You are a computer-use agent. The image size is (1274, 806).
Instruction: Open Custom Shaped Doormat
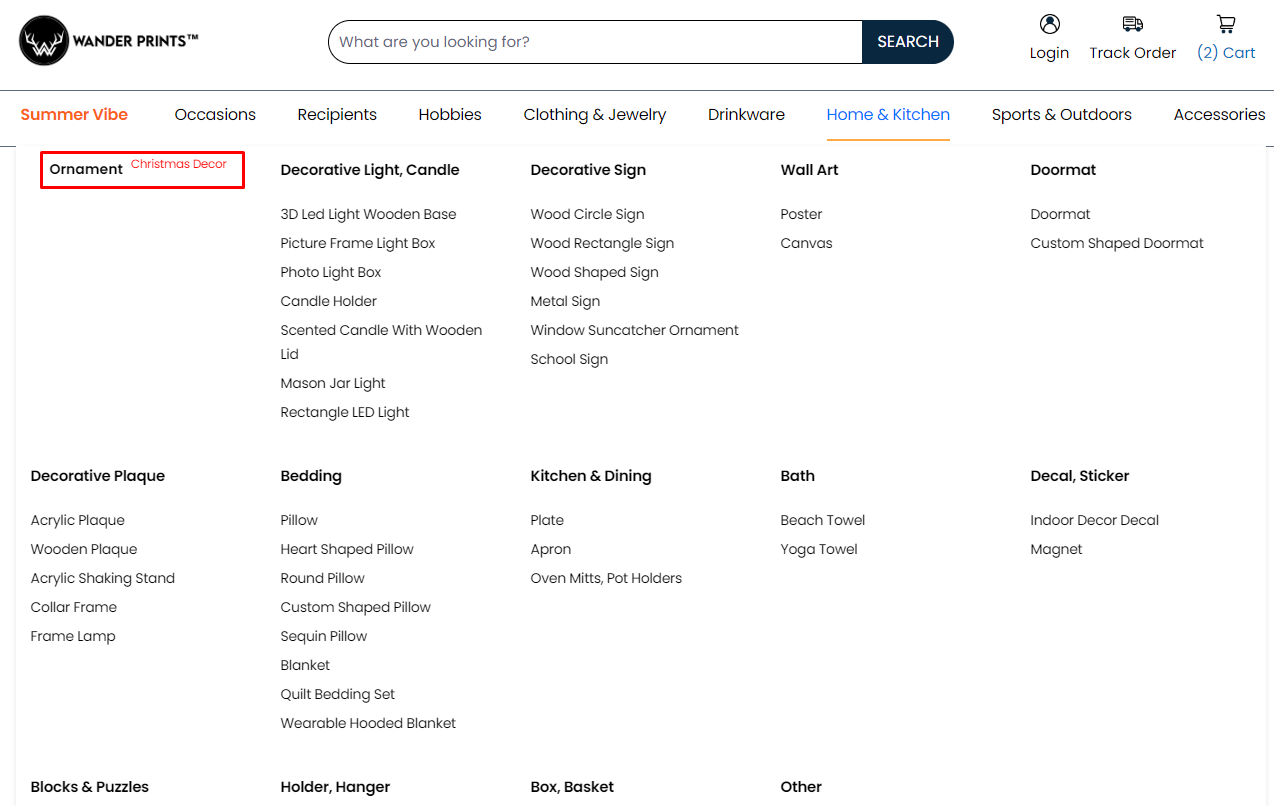tap(1117, 243)
